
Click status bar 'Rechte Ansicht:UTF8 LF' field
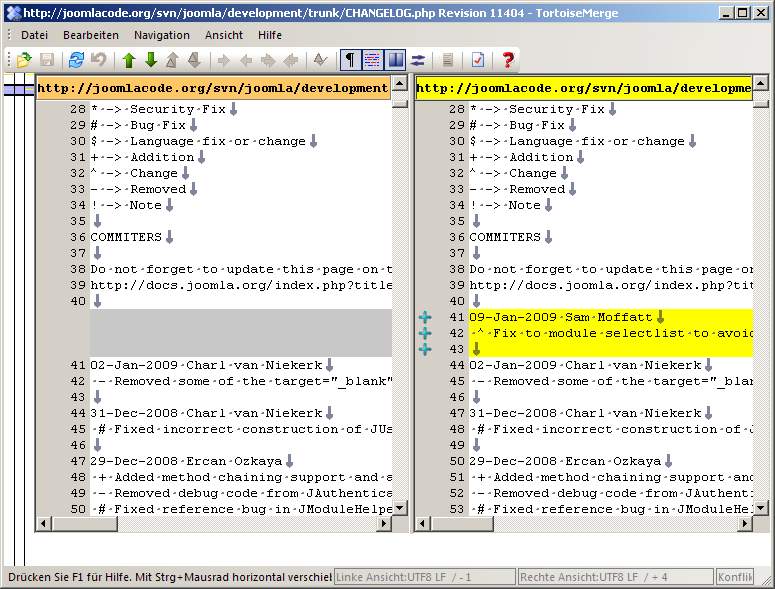[614, 577]
